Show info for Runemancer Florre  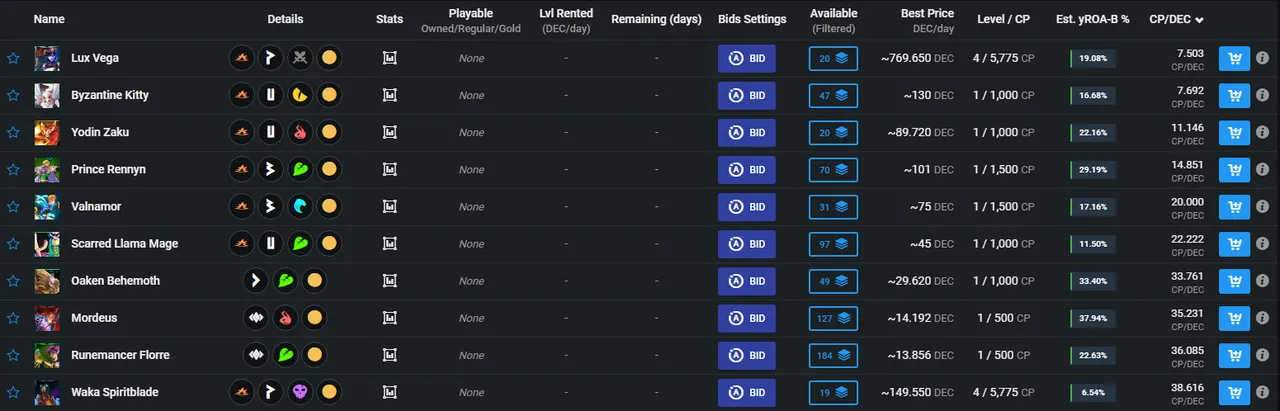[1263, 355]
